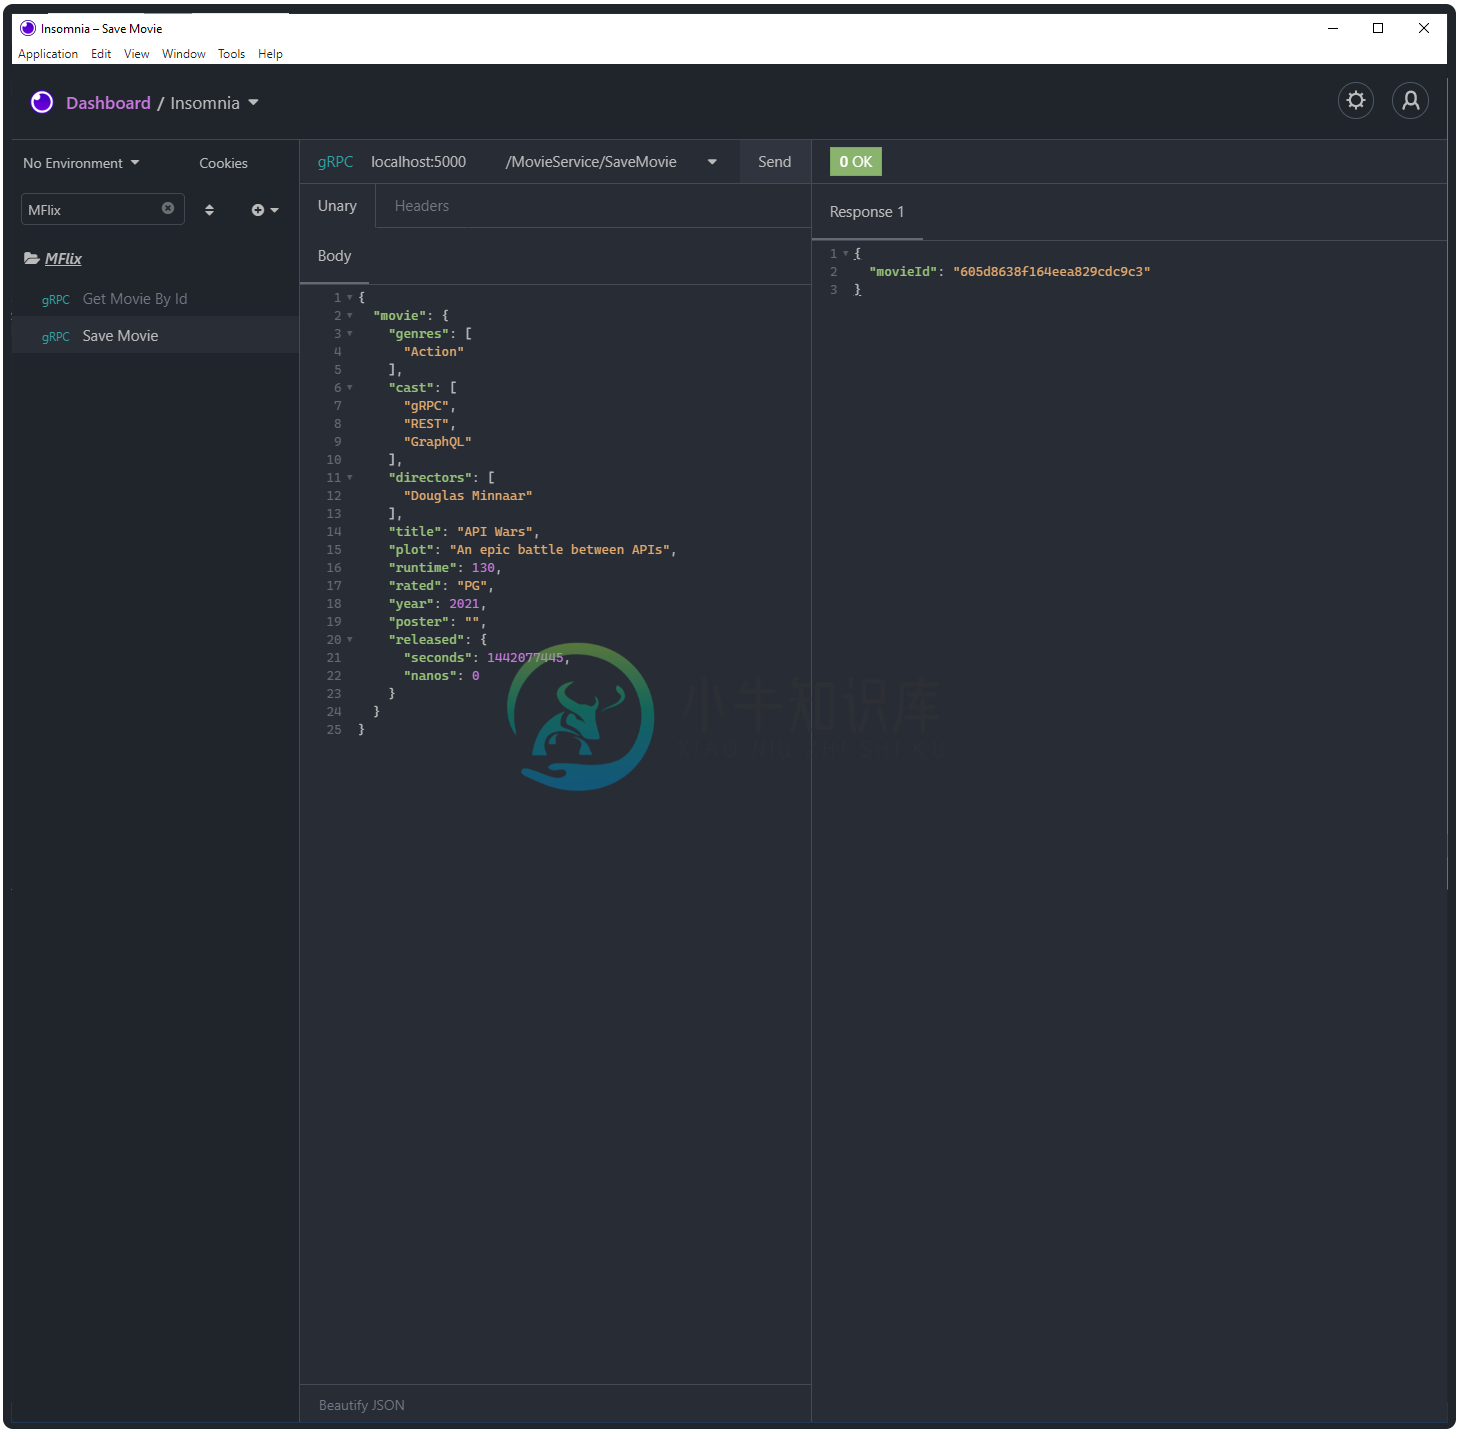This screenshot has width=1460, height=1433.
Task: Collapse the "cast" array fold arrow
Action: (x=350, y=388)
